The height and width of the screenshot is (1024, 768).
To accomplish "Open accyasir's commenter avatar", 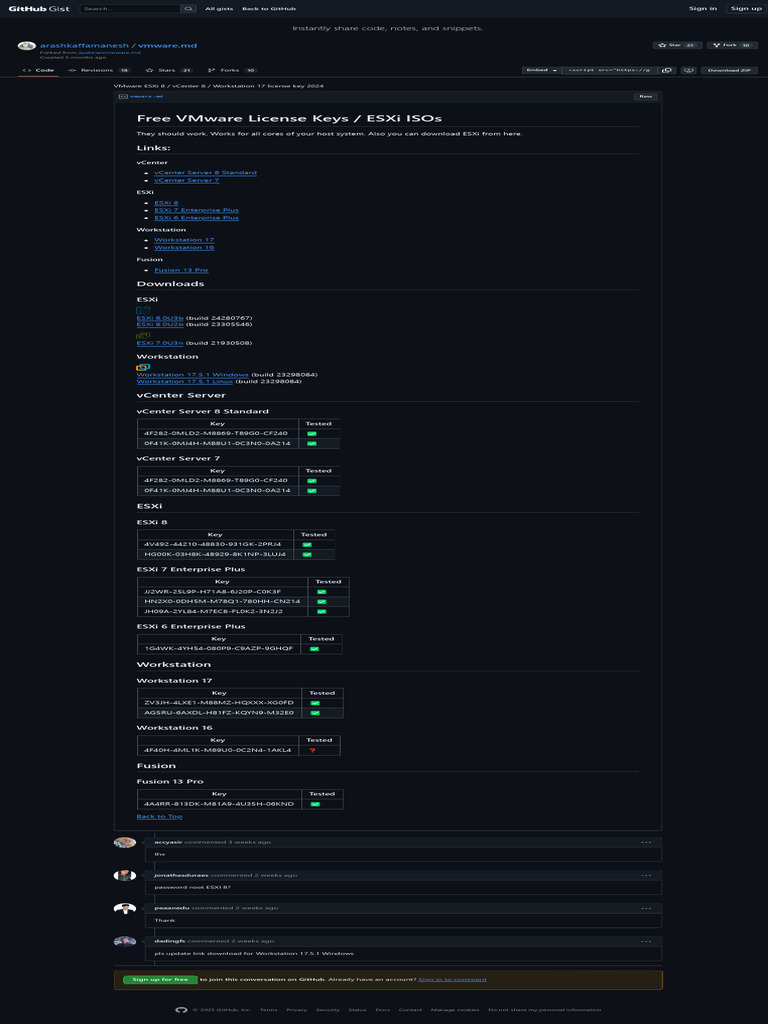I will 125,842.
